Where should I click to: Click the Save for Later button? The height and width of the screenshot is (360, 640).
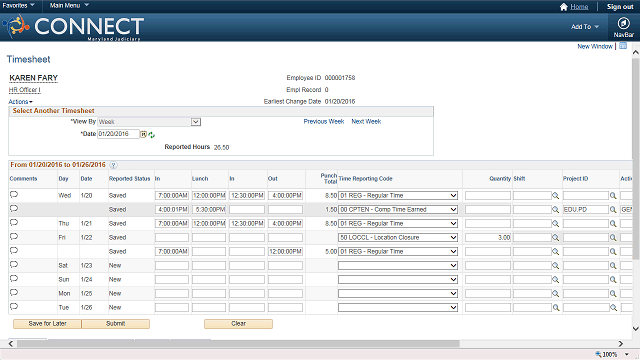click(47, 324)
